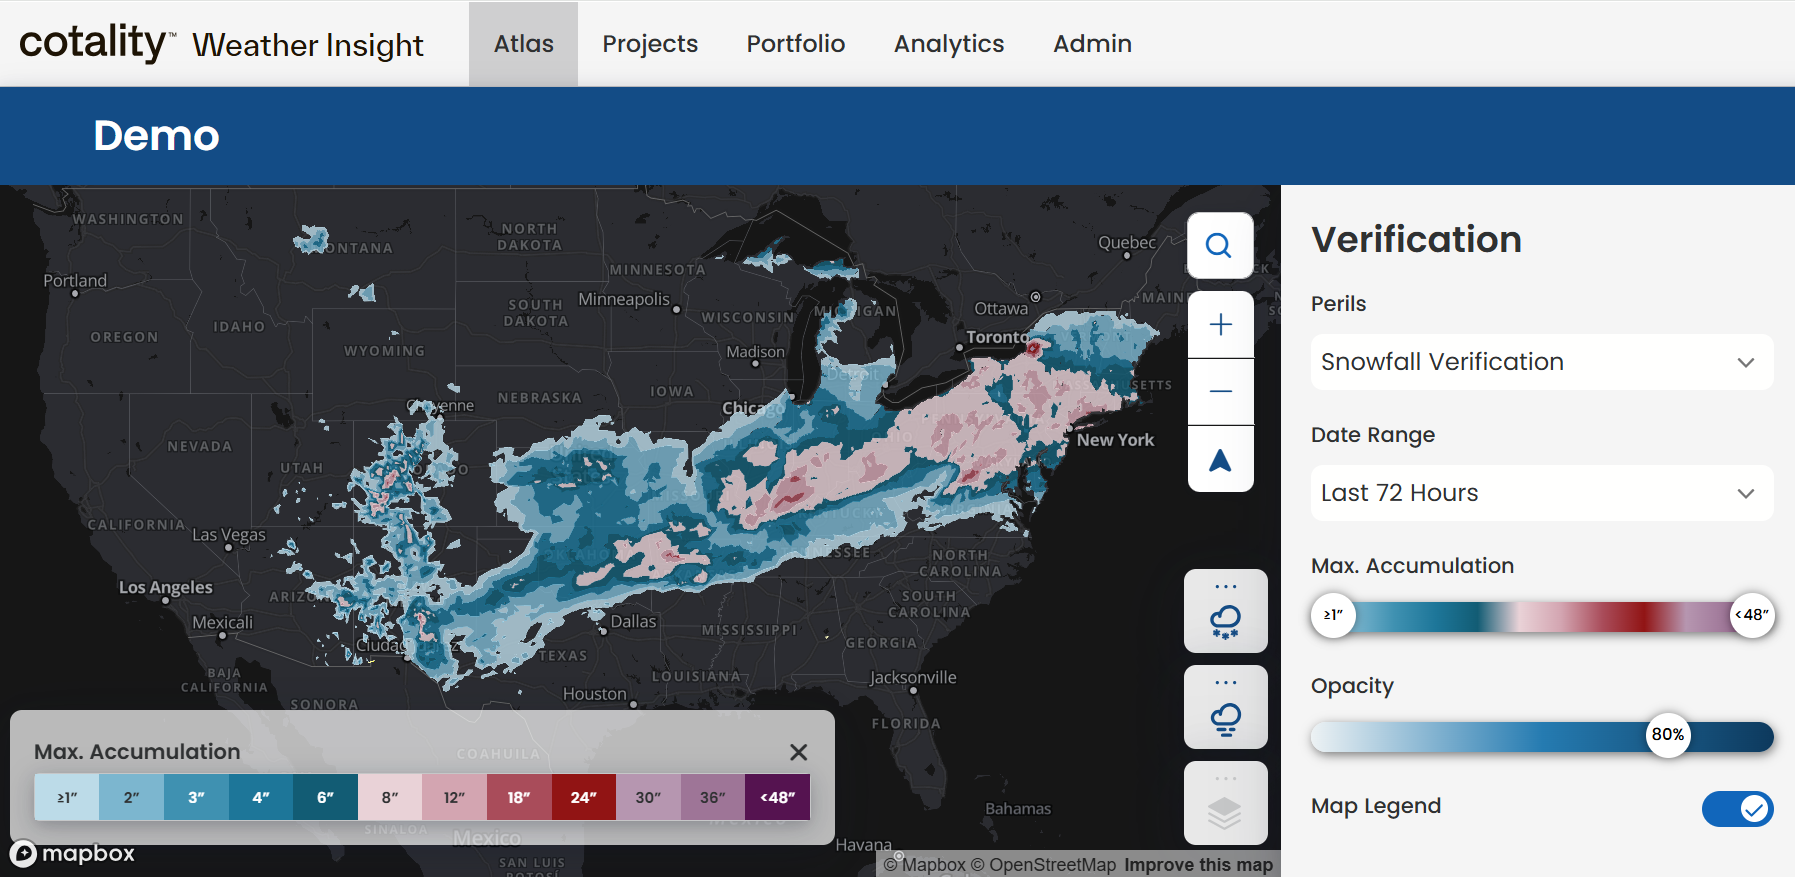This screenshot has width=1795, height=877.
Task: Open the map layers stack button
Action: pyautogui.click(x=1225, y=803)
